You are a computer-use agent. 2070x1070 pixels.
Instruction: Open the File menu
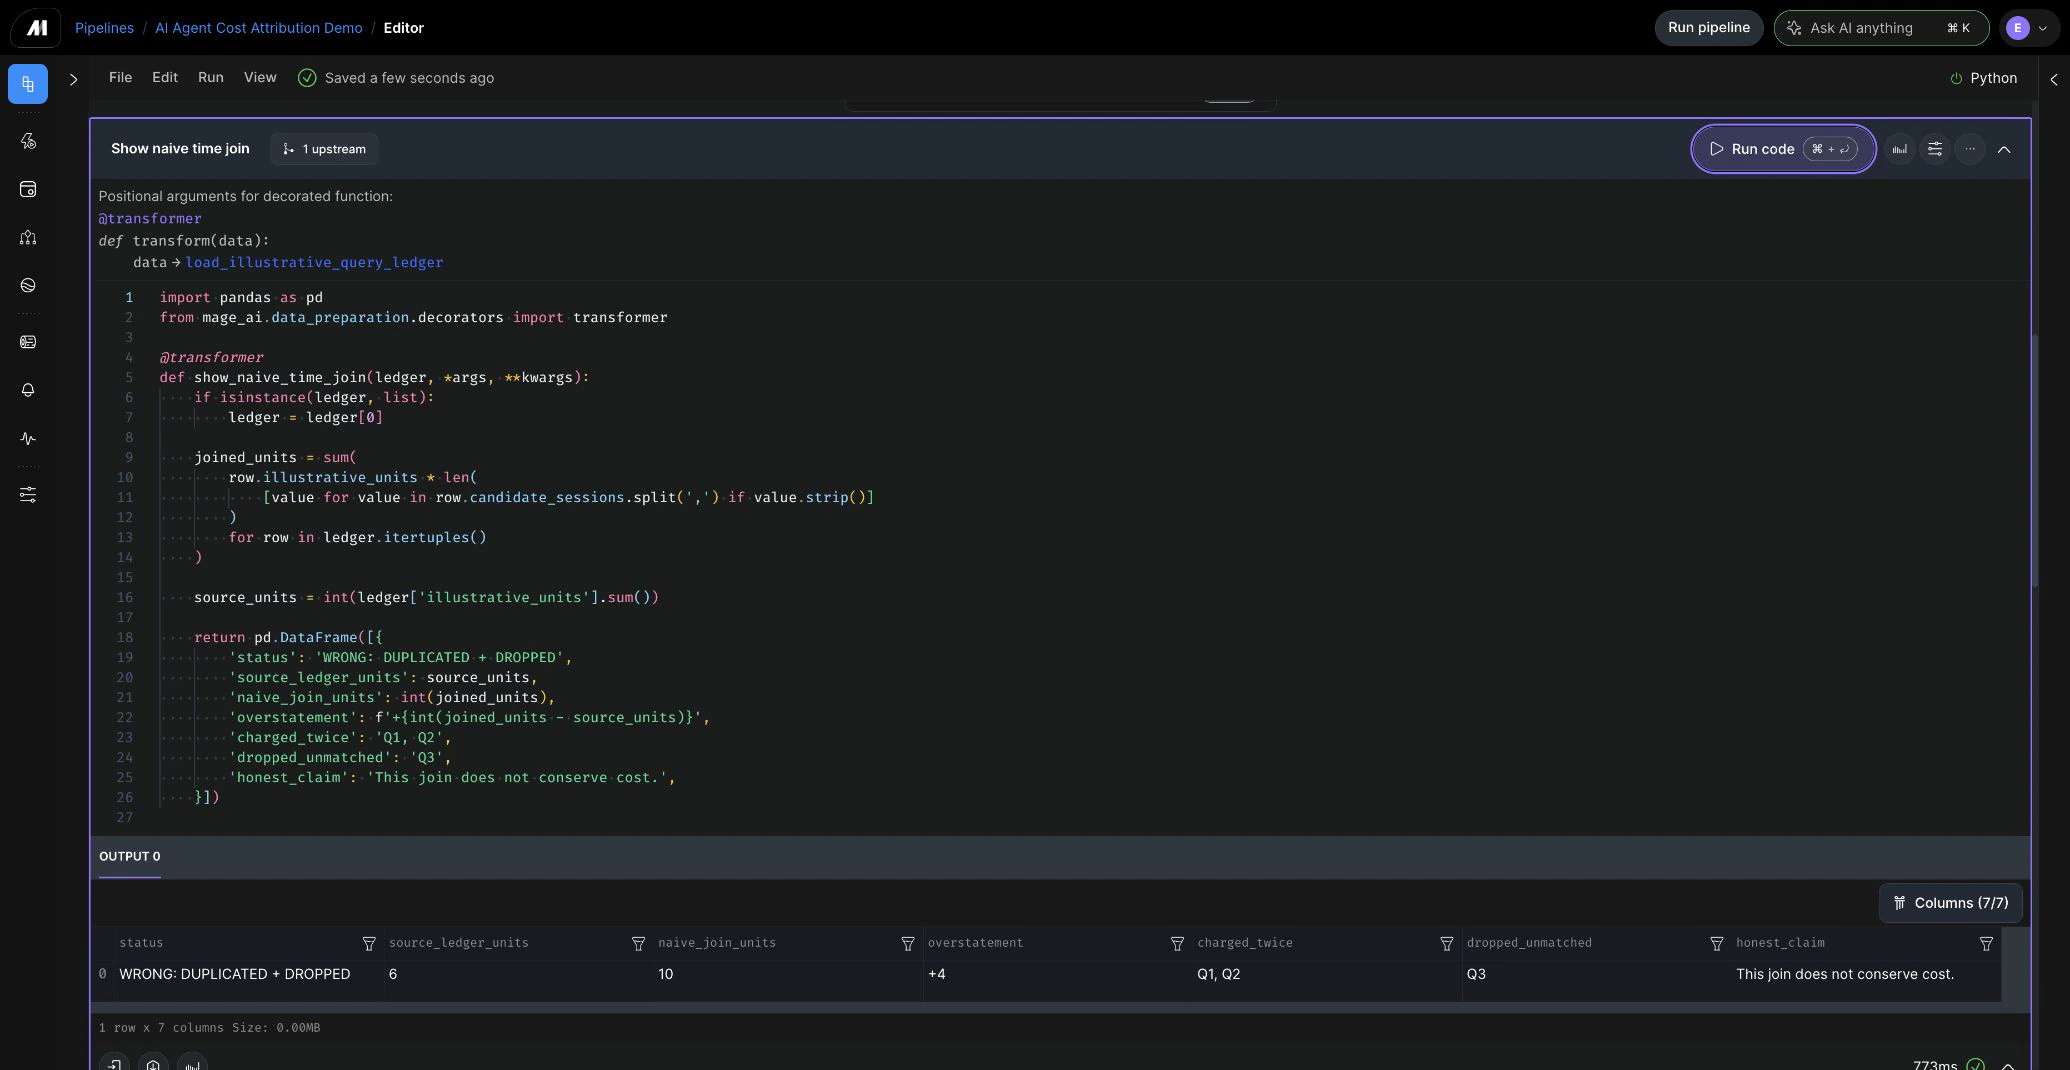pos(120,78)
